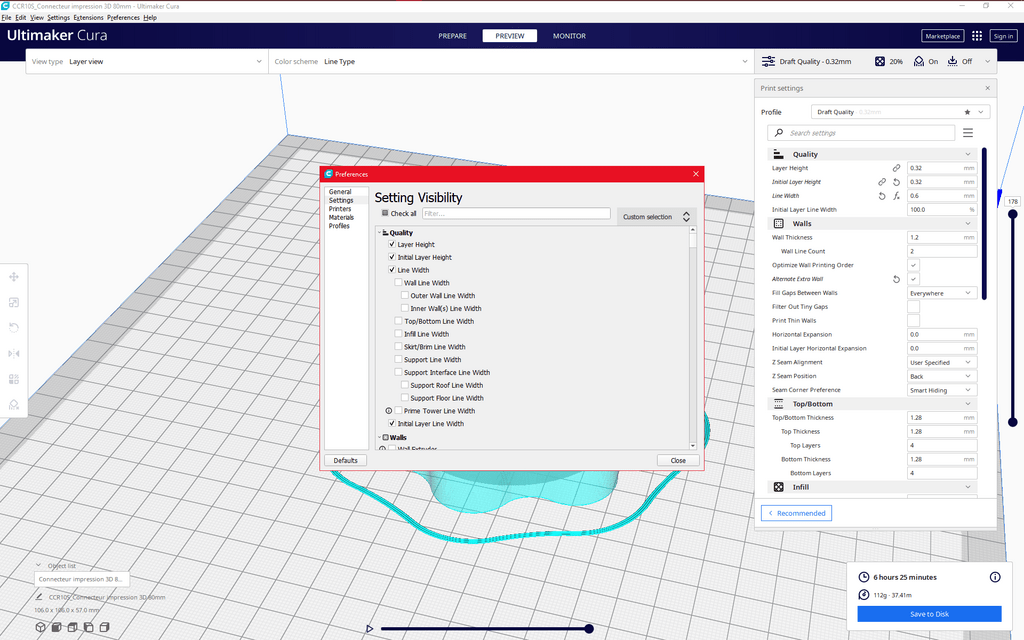
Task: Click the Save to Disk button
Action: (929, 614)
